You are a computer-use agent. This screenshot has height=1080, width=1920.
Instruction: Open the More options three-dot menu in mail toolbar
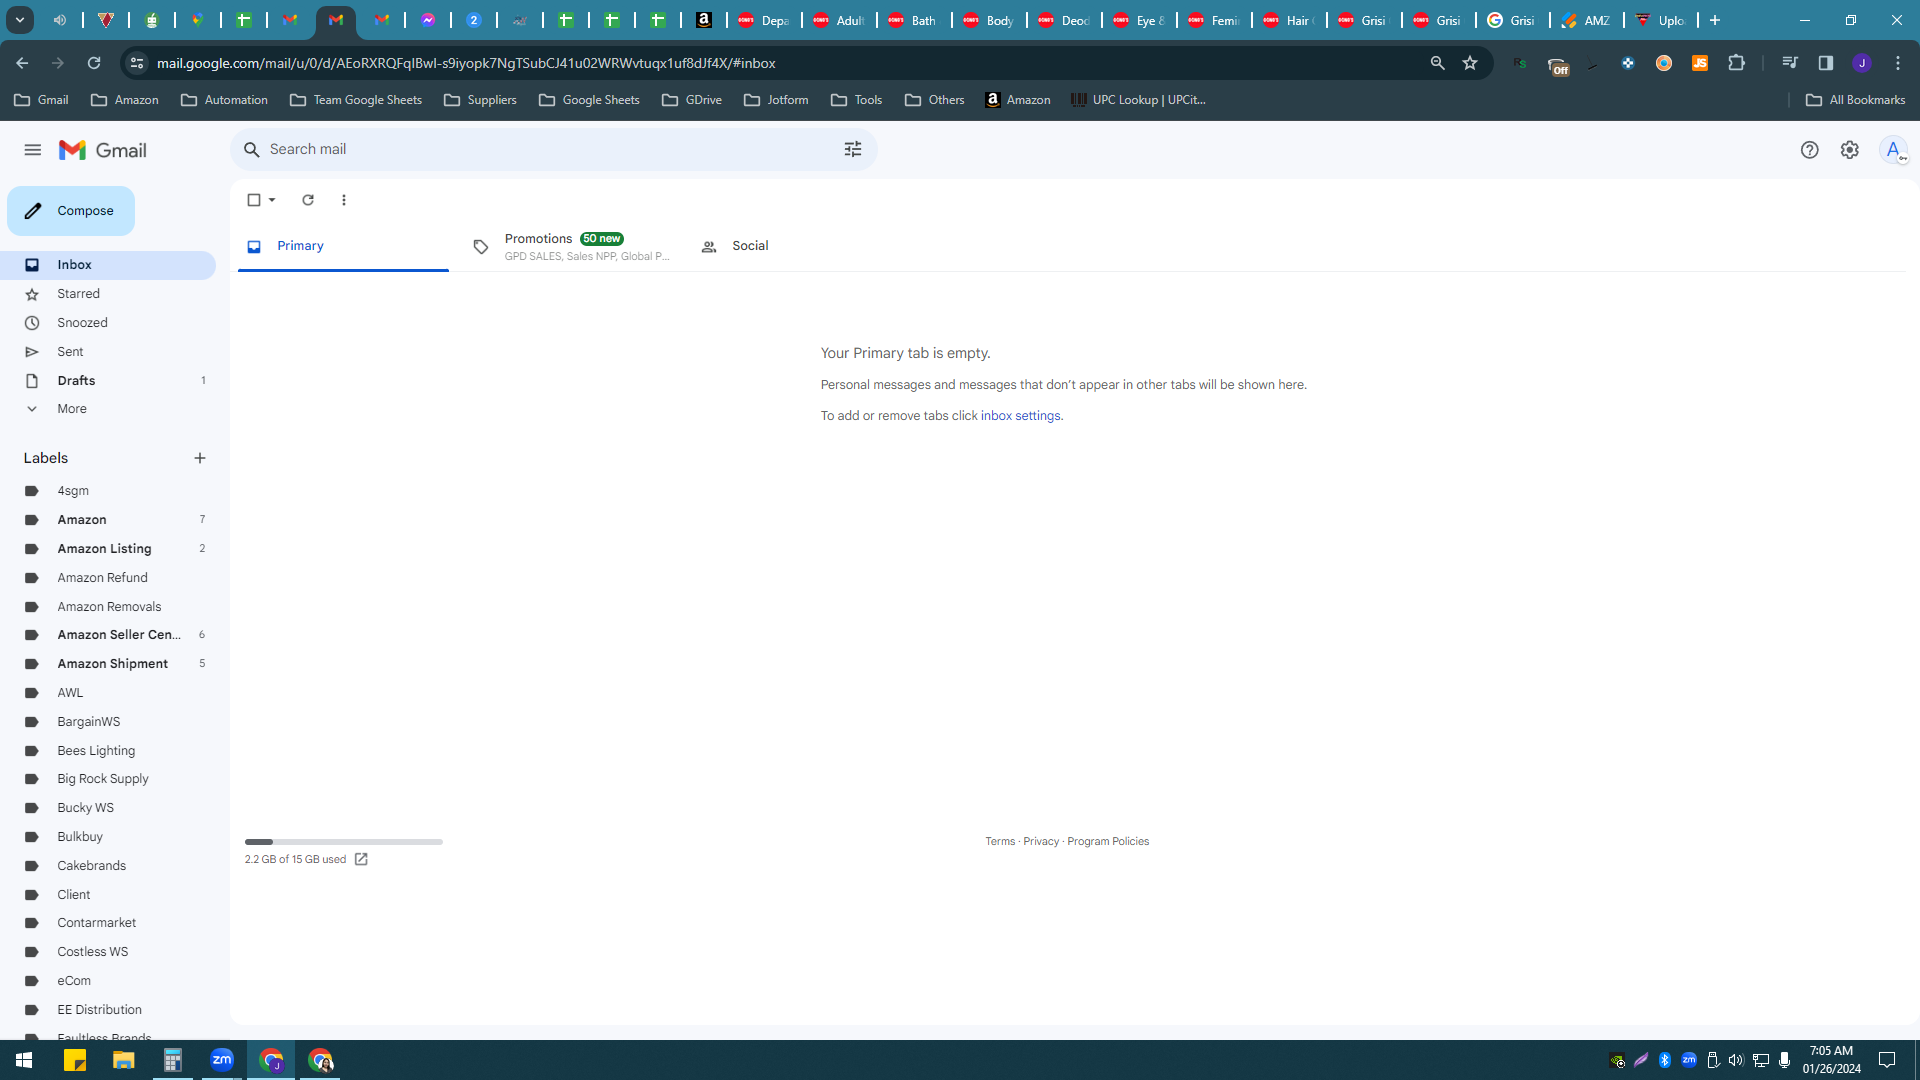tap(344, 200)
